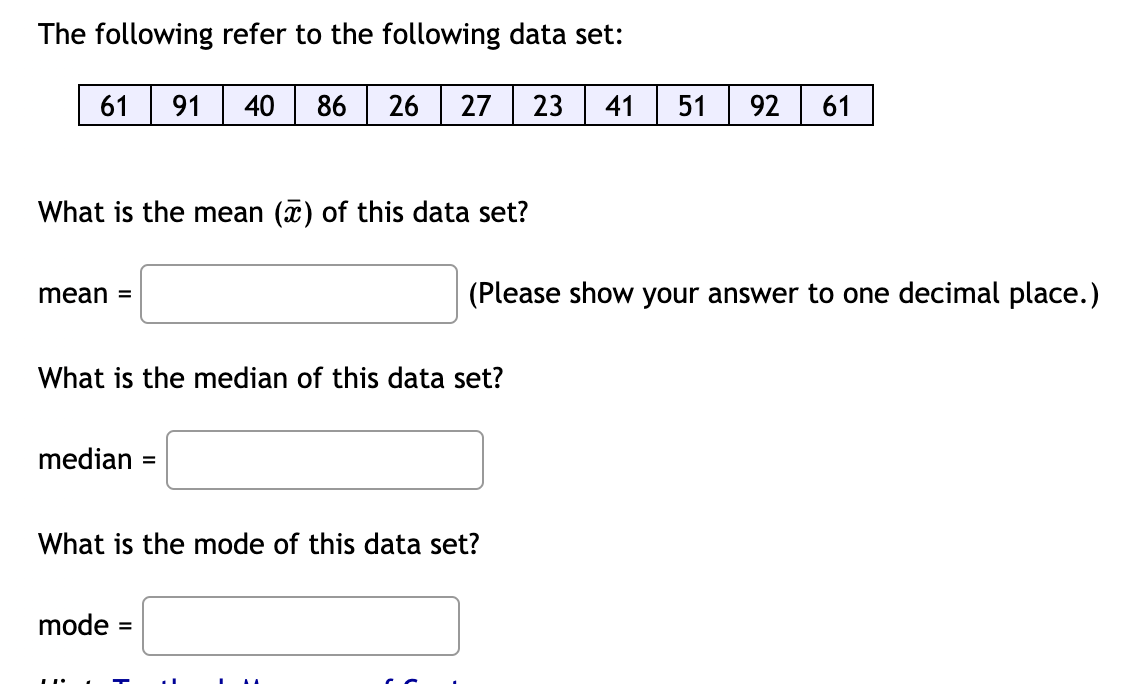Click the median question text
The width and height of the screenshot is (1146, 684).
click(x=270, y=378)
